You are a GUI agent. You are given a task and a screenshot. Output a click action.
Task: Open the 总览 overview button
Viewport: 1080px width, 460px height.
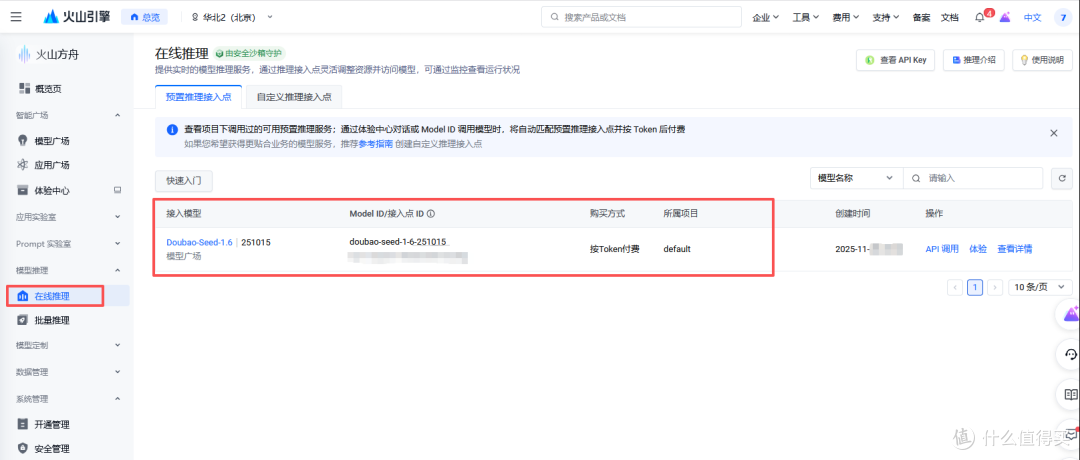click(144, 17)
